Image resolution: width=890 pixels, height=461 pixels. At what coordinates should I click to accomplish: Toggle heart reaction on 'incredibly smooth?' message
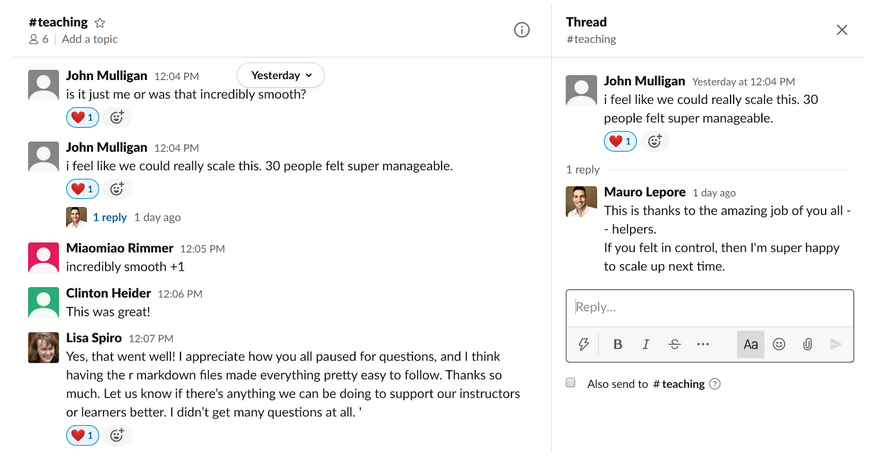tap(83, 118)
